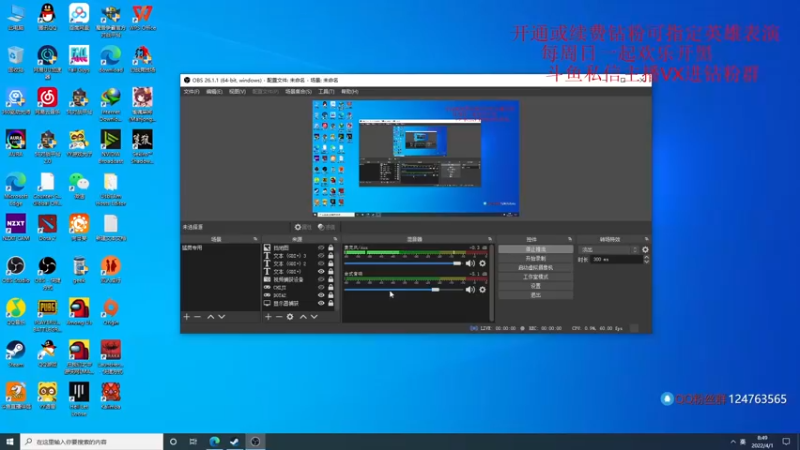This screenshot has width=800, height=450.
Task: Open PUBG desktop shortcut
Action: [47, 315]
